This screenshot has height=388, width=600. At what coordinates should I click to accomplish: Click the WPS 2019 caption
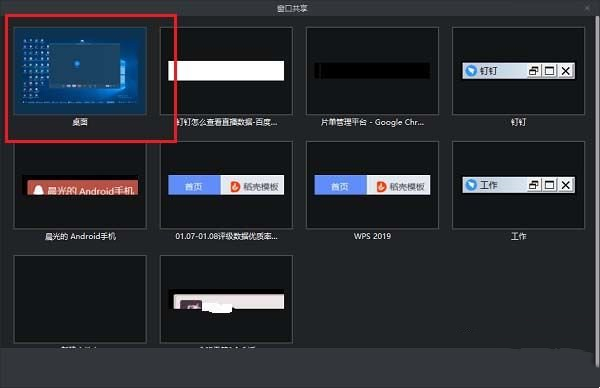click(372, 236)
